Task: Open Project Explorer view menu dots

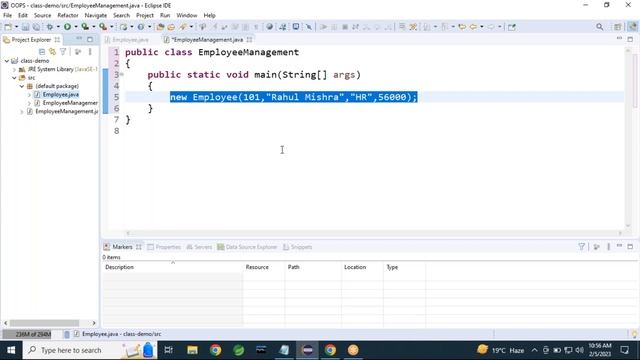Action: pyautogui.click(x=90, y=52)
